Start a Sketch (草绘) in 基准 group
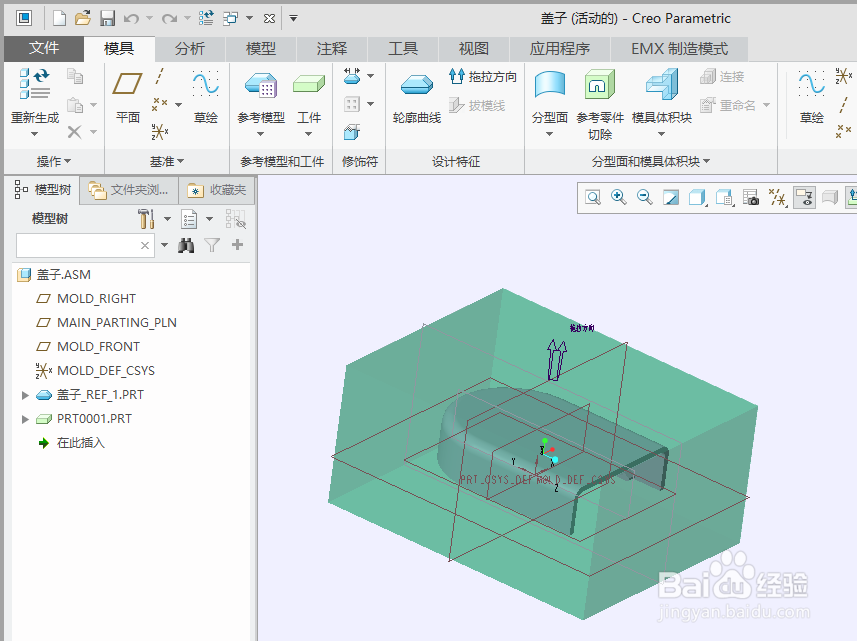Screen dimensions: 857x641 click(206, 97)
